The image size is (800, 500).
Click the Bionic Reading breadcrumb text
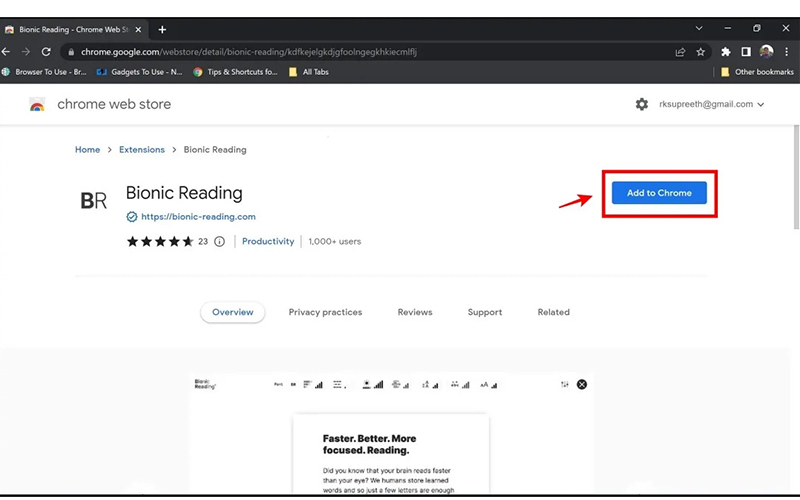[215, 149]
